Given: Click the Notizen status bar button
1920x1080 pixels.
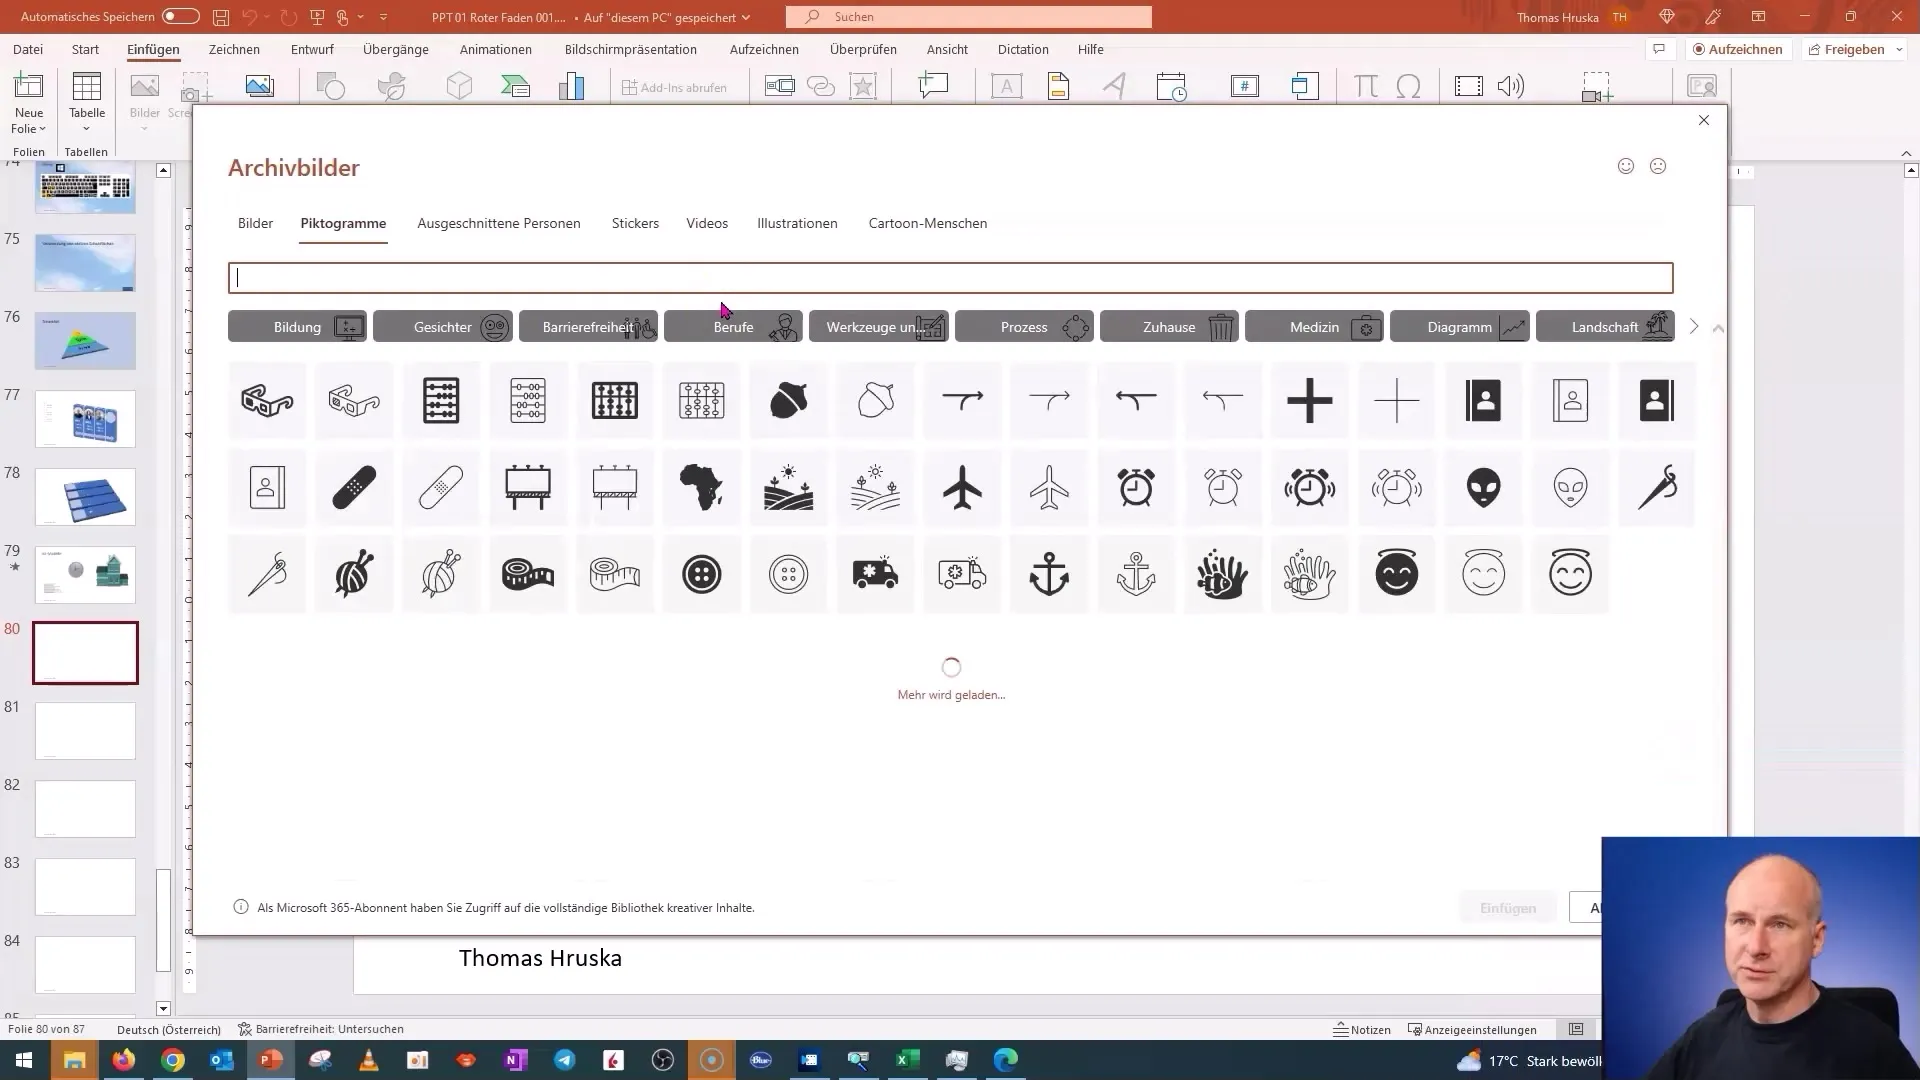Looking at the screenshot, I should pyautogui.click(x=1362, y=1029).
